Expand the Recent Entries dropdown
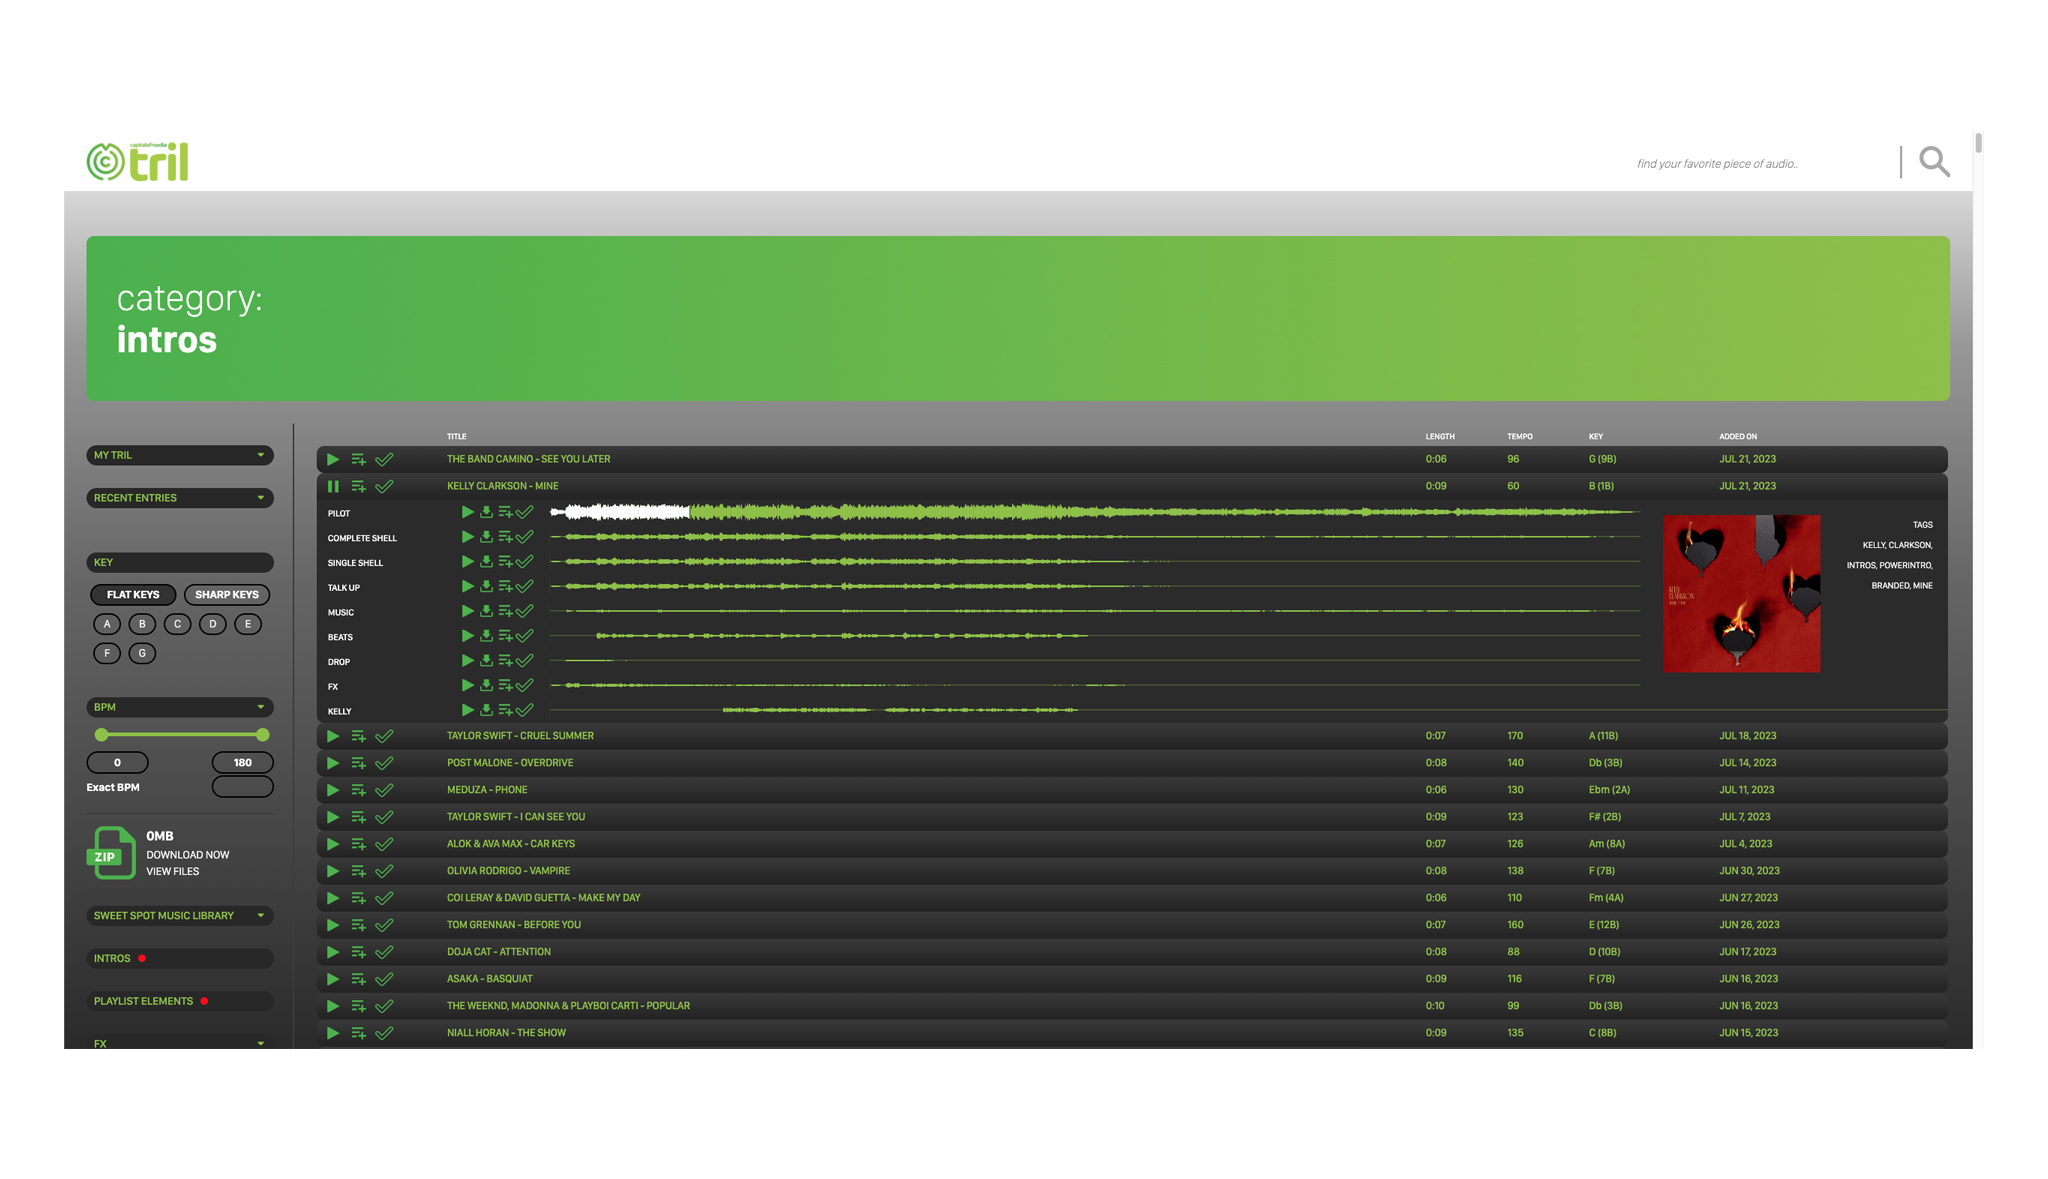This screenshot has width=2048, height=1179. click(x=180, y=498)
